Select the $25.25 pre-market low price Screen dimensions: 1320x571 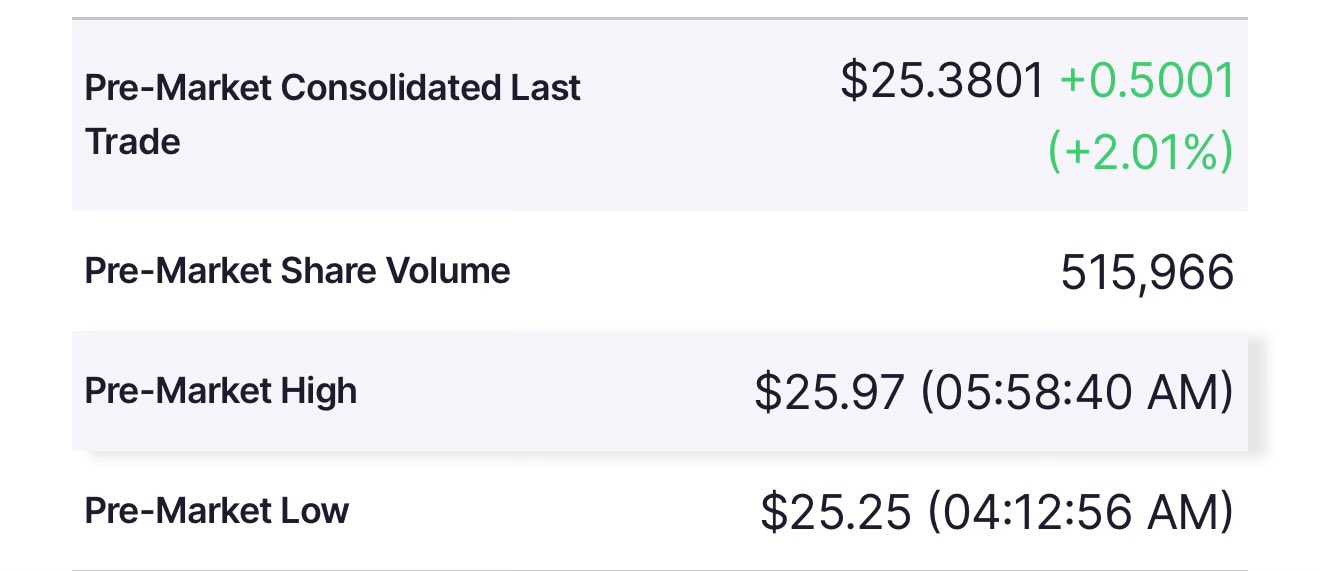[x=836, y=512]
